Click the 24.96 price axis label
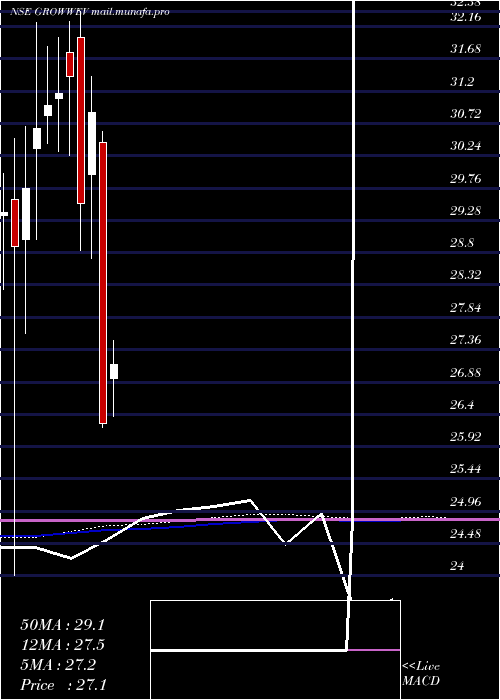Viewport: 500px width, 700px height. click(x=466, y=503)
